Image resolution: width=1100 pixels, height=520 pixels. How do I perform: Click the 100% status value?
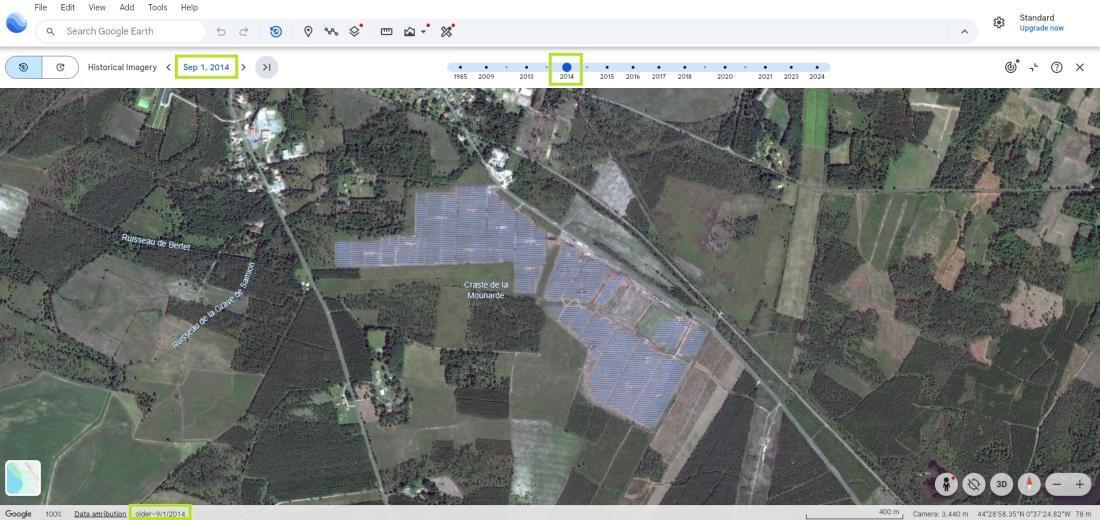click(x=53, y=514)
